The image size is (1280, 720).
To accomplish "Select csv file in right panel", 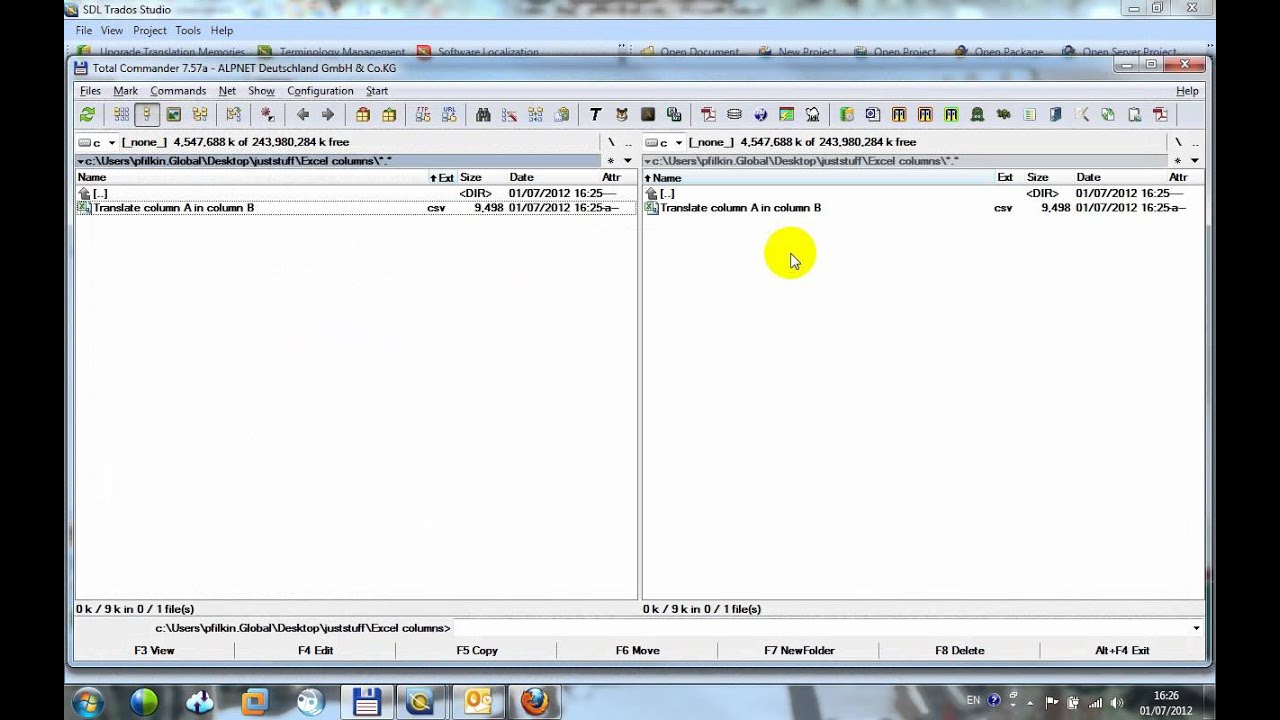I will click(x=922, y=208).
